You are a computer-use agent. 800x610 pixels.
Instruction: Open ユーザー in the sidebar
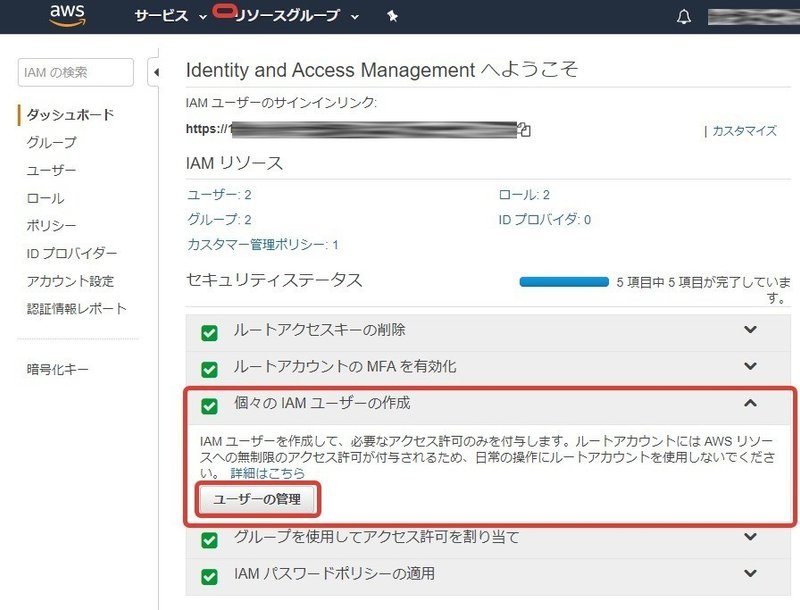pos(52,170)
